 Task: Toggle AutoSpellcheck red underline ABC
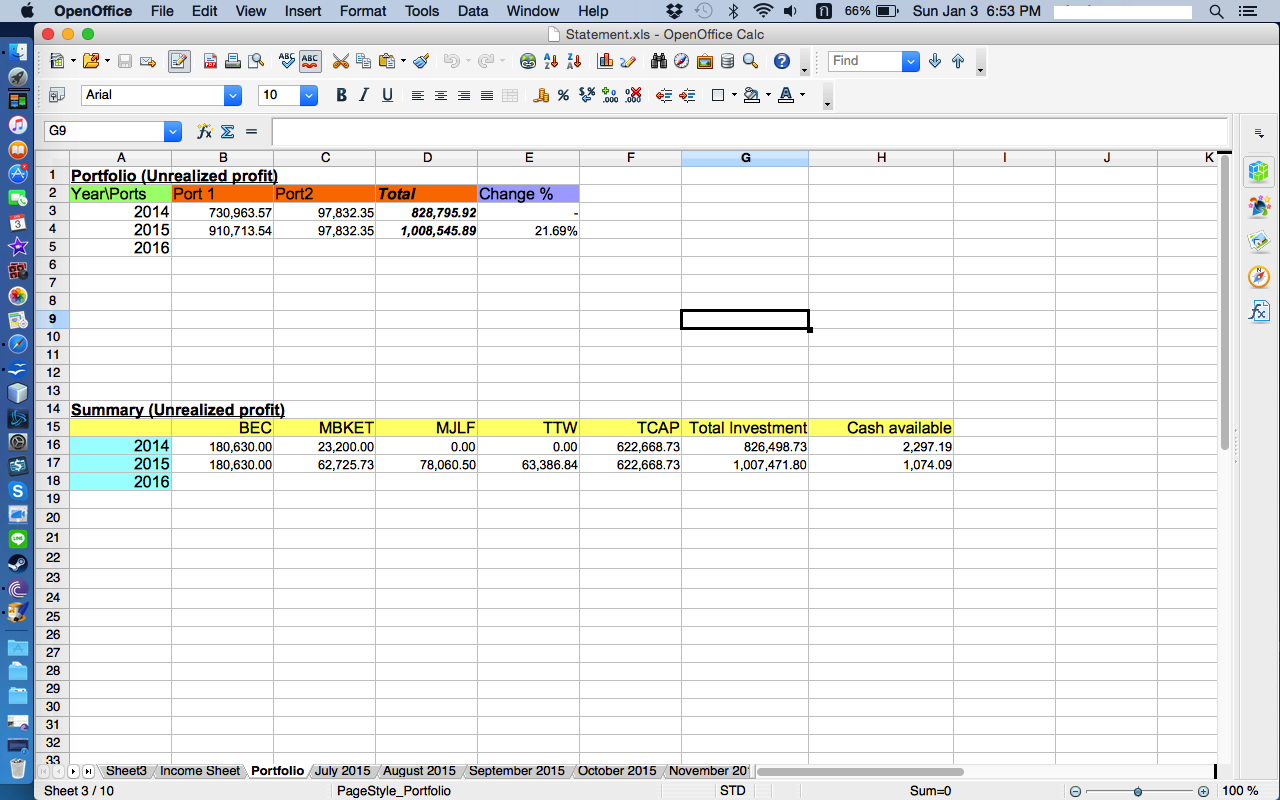pos(310,61)
